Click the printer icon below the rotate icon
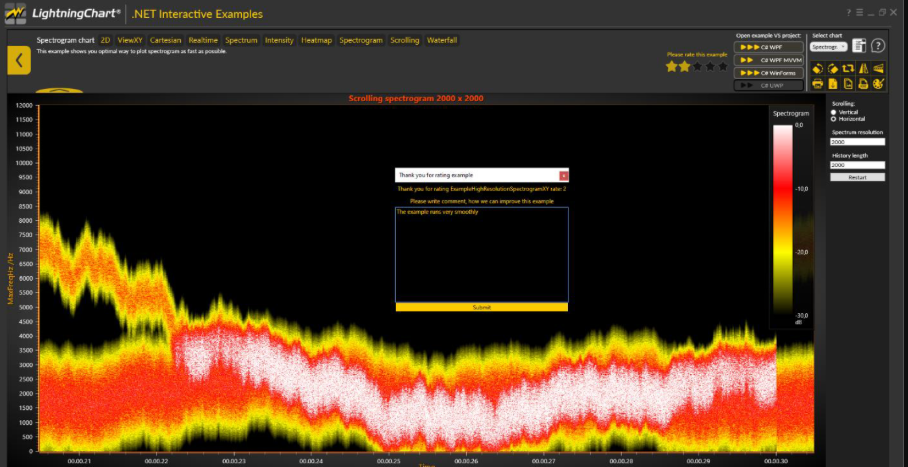 click(x=818, y=84)
